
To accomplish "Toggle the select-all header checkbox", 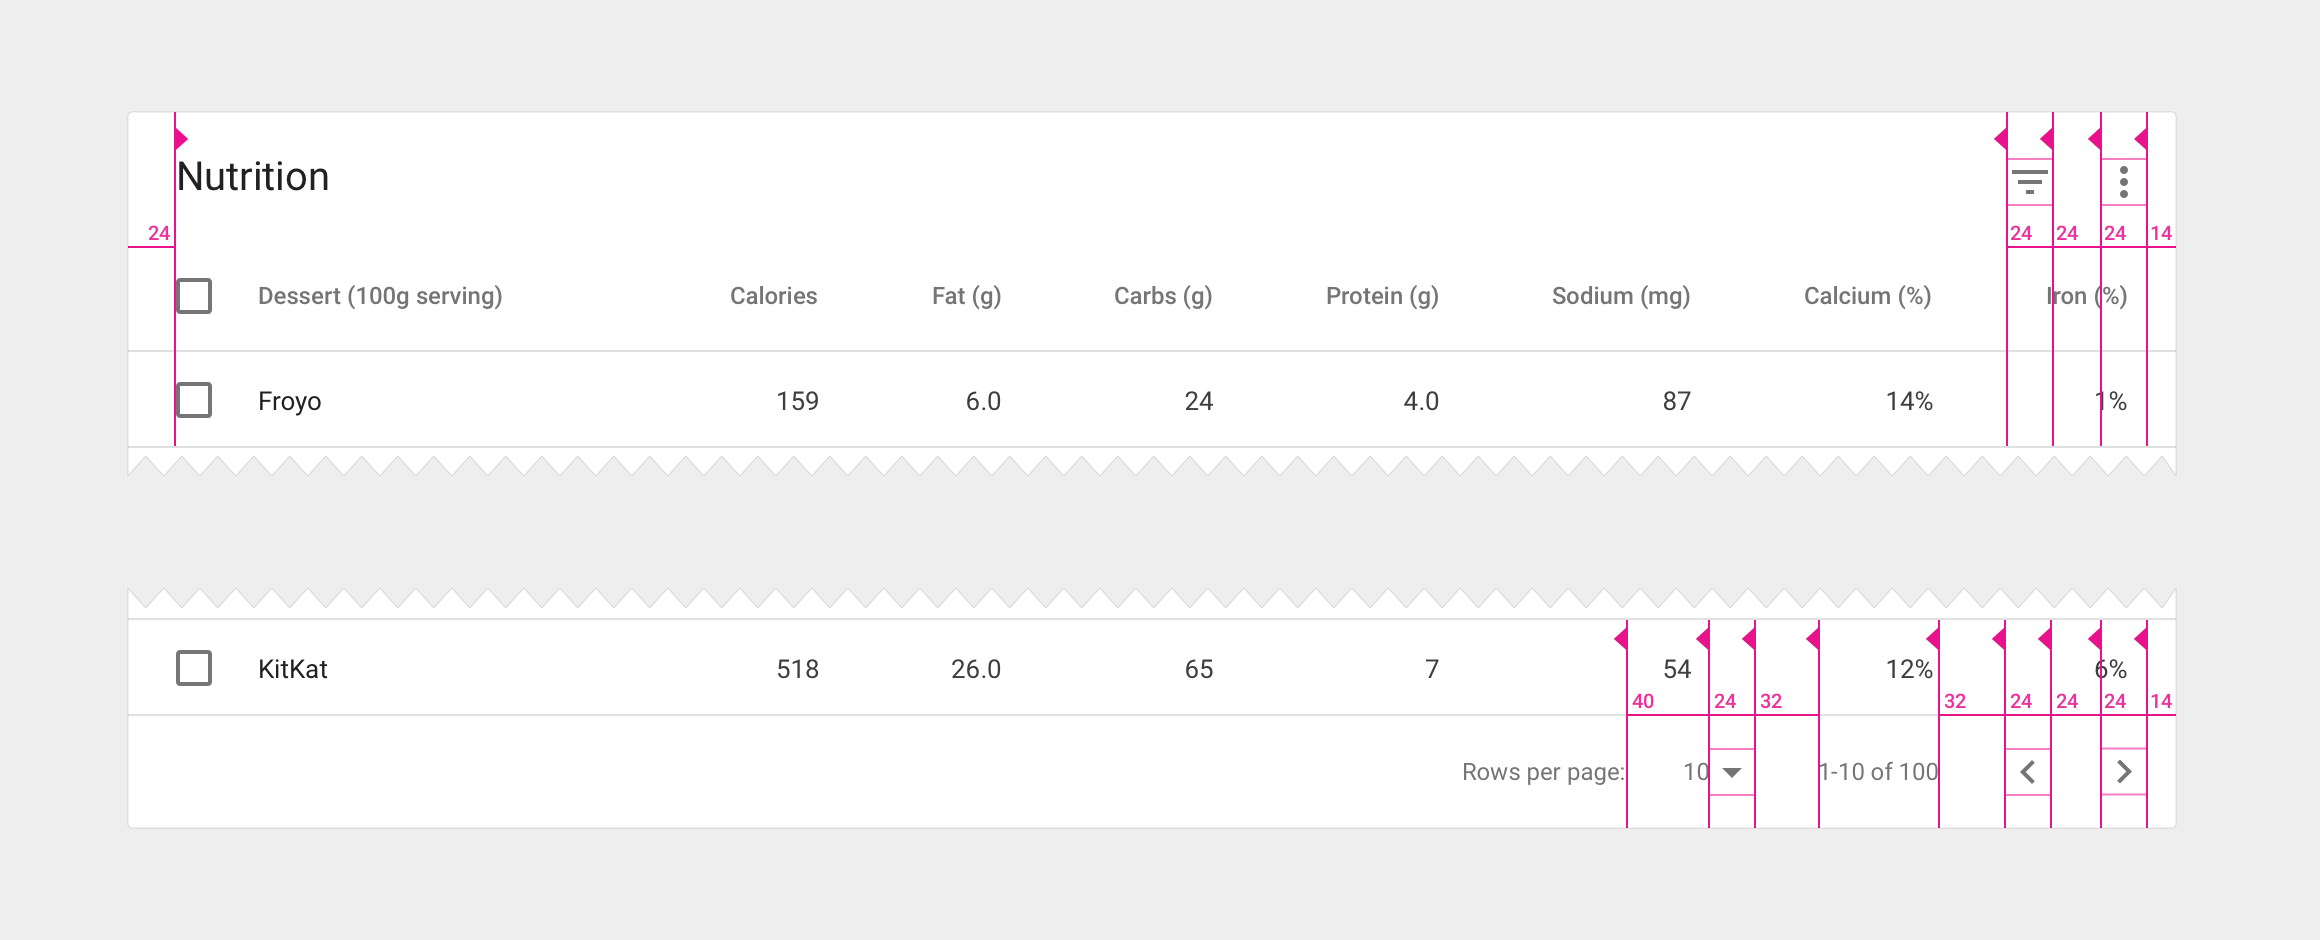I will point(194,296).
